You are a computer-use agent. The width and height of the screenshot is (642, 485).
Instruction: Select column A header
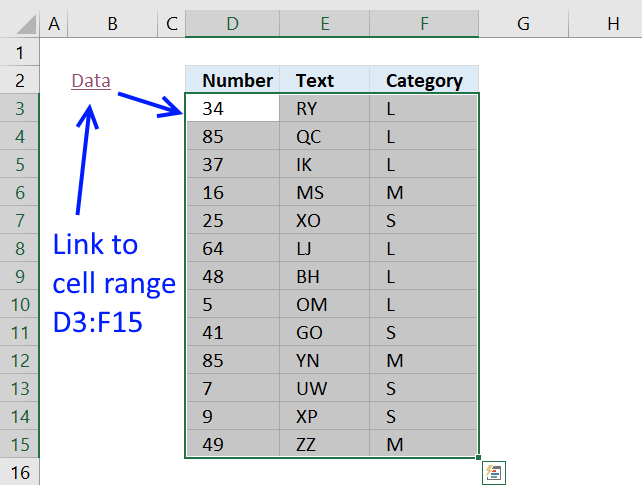click(x=54, y=24)
